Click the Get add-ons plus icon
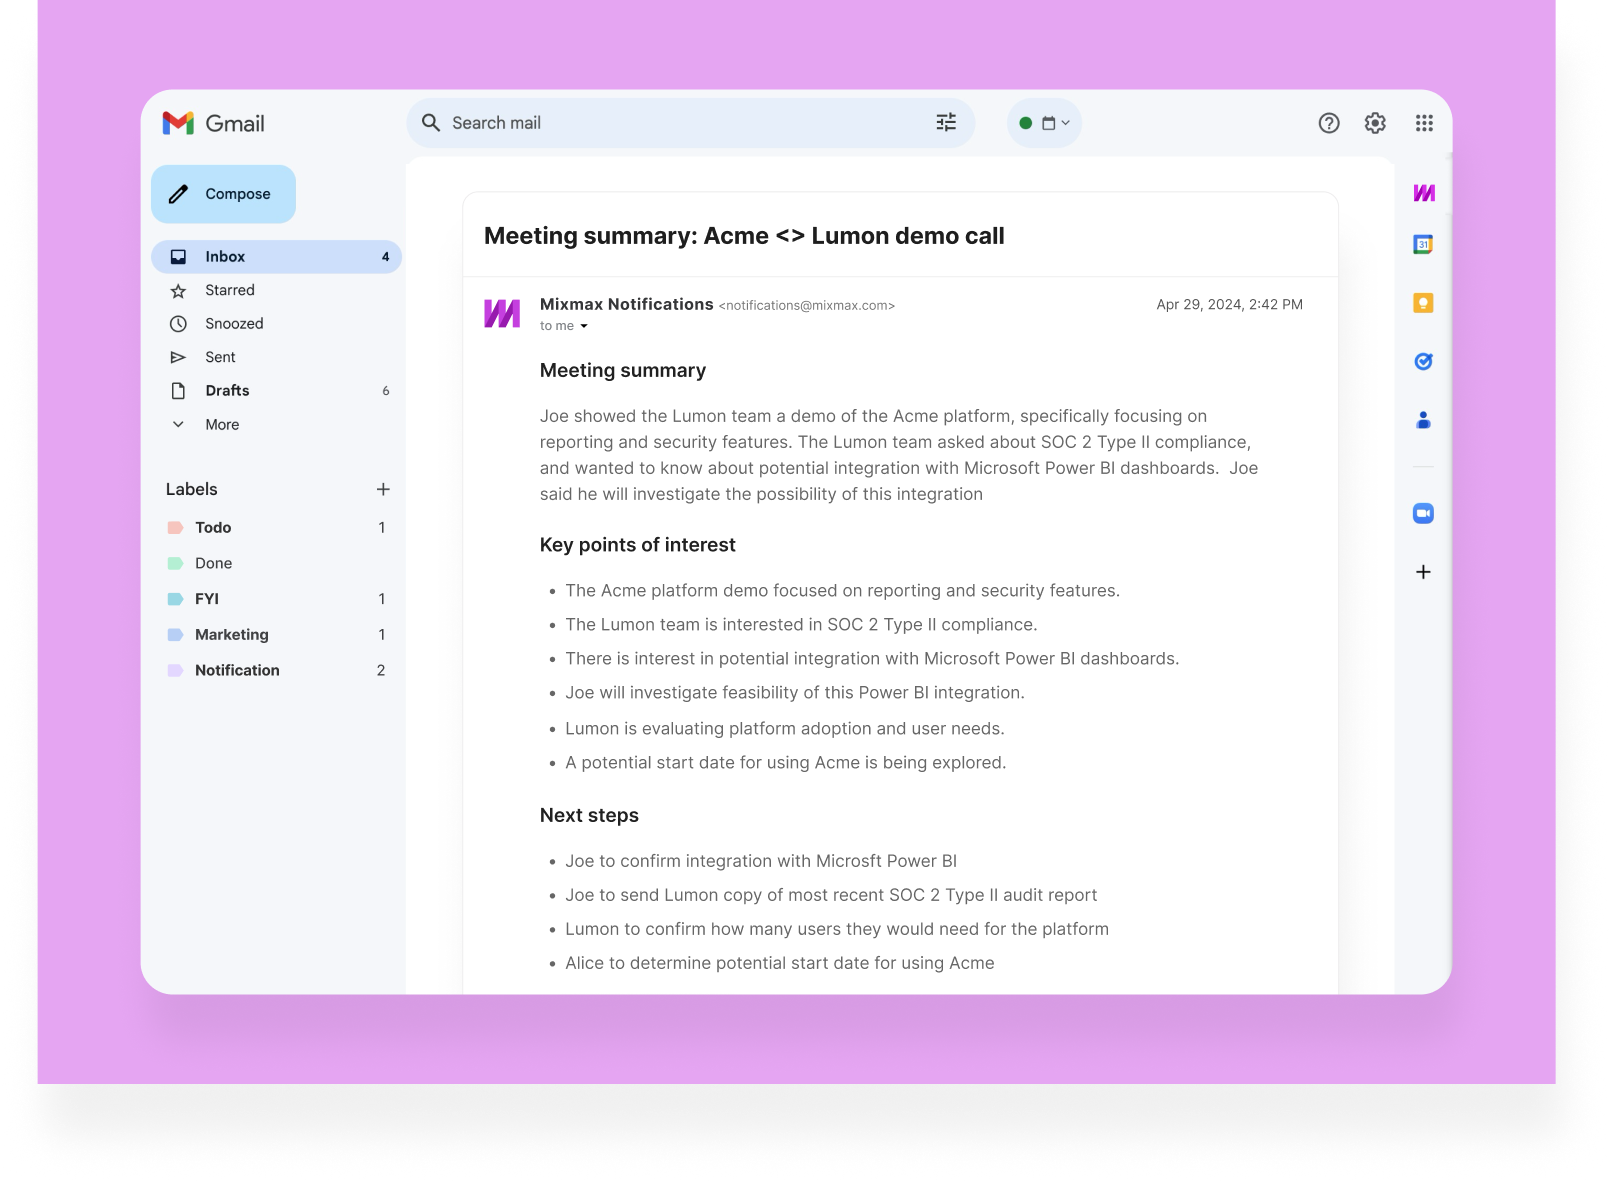 pos(1423,572)
